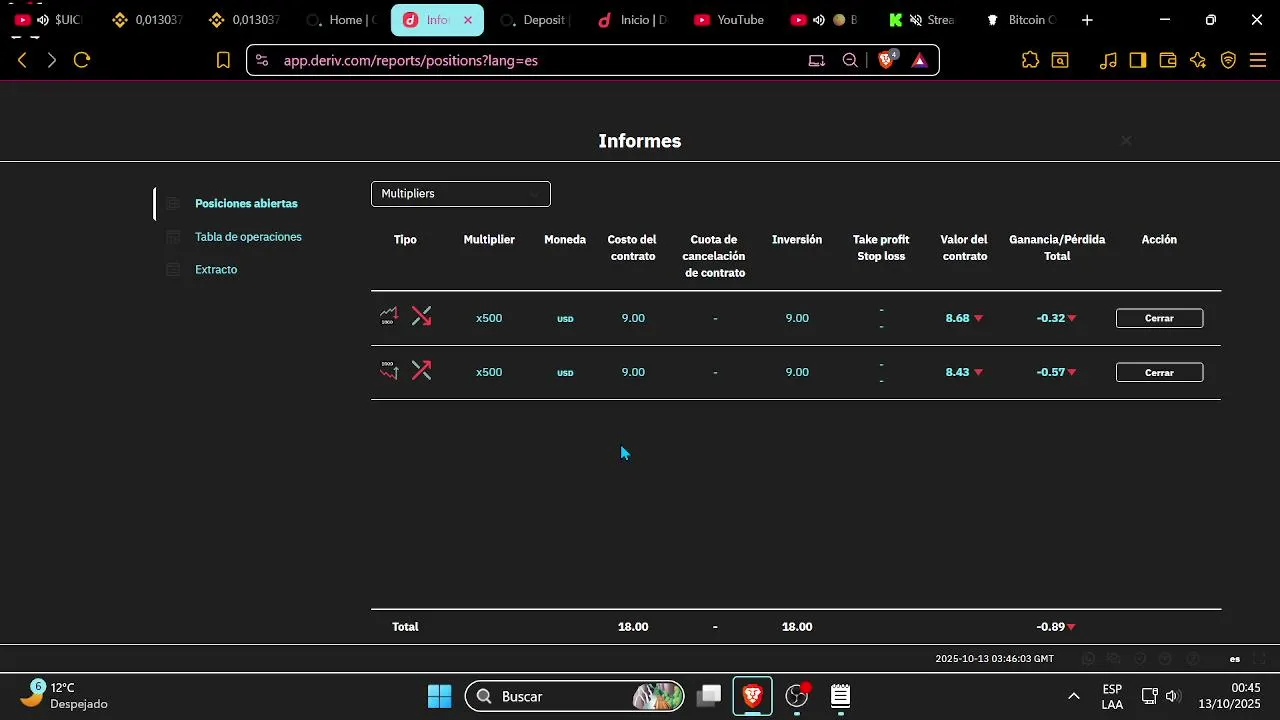1280x720 pixels.
Task: Open Brave from the taskbar
Action: pos(753,696)
